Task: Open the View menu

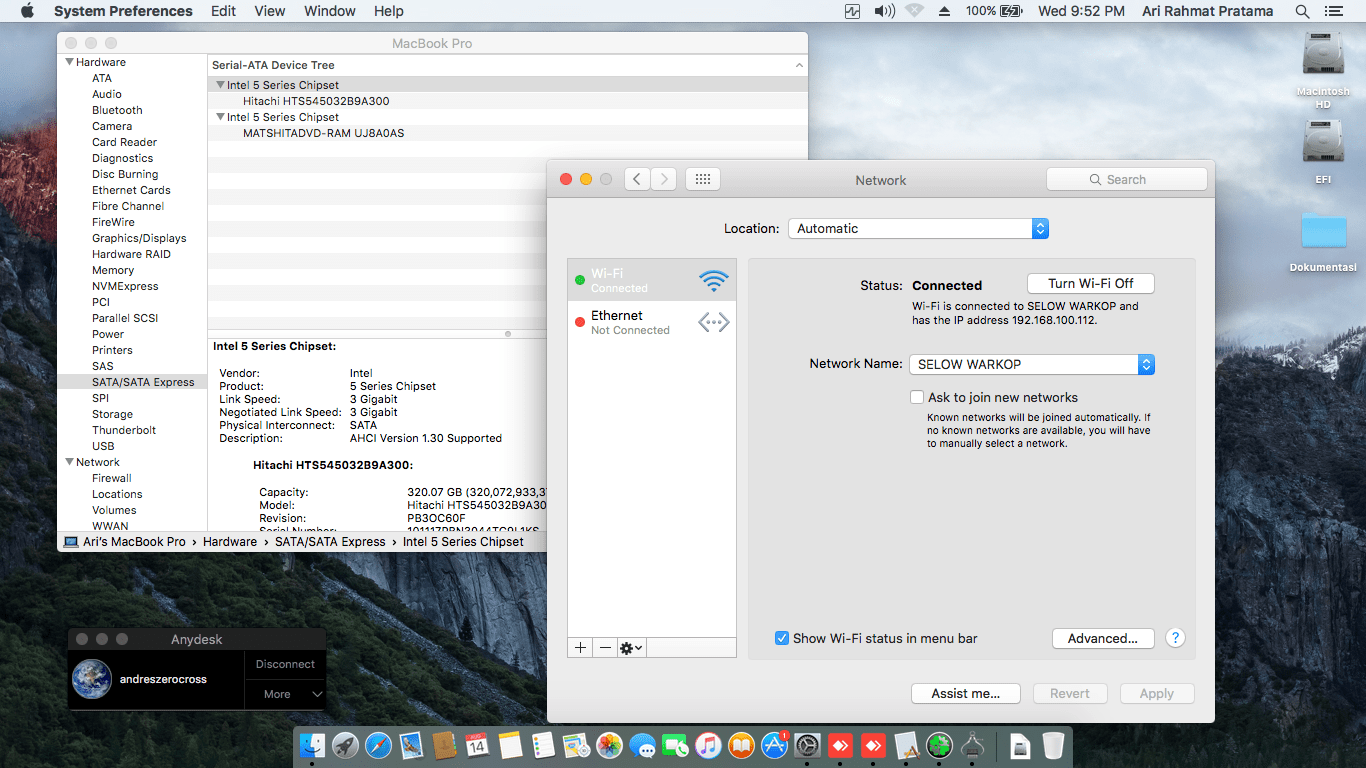Action: click(270, 11)
